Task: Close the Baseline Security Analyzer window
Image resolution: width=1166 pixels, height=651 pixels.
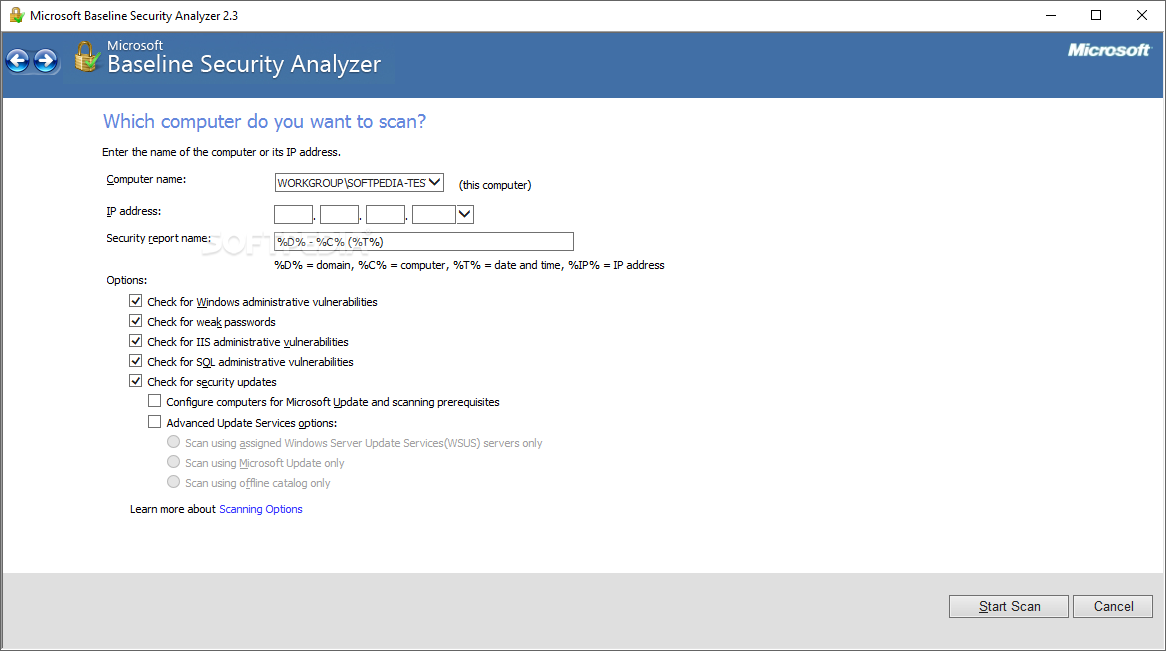Action: pyautogui.click(x=1141, y=15)
